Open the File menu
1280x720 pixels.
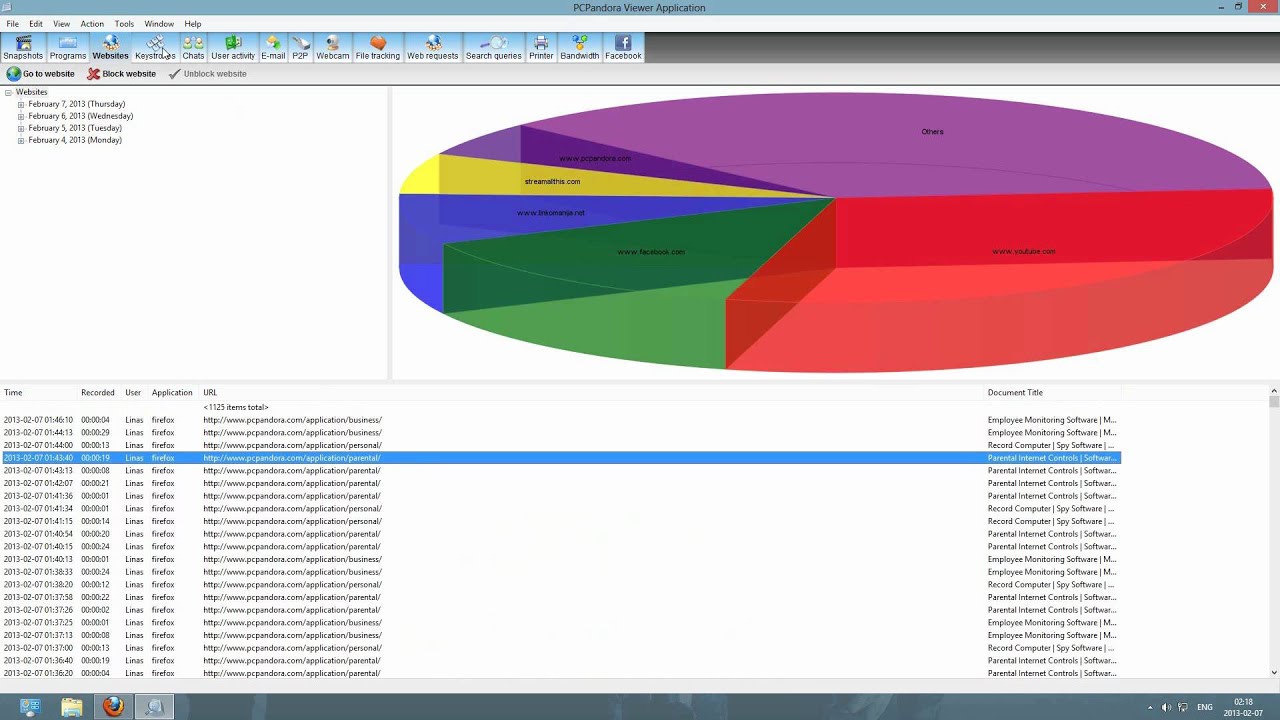[x=12, y=24]
